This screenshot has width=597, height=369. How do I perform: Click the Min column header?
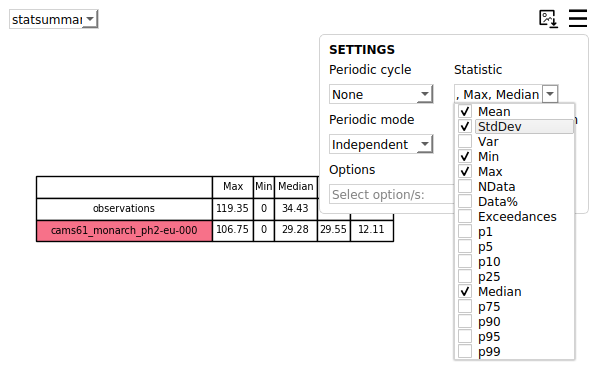263,187
